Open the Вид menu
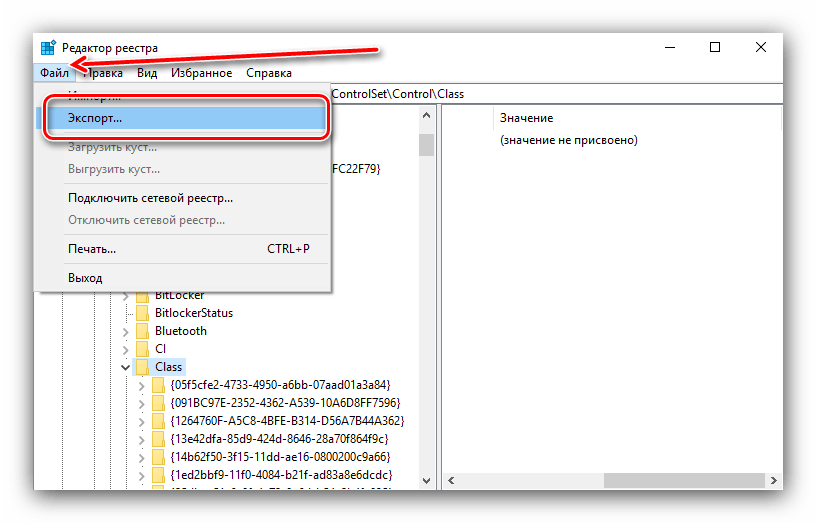This screenshot has width=816, height=523. click(147, 73)
